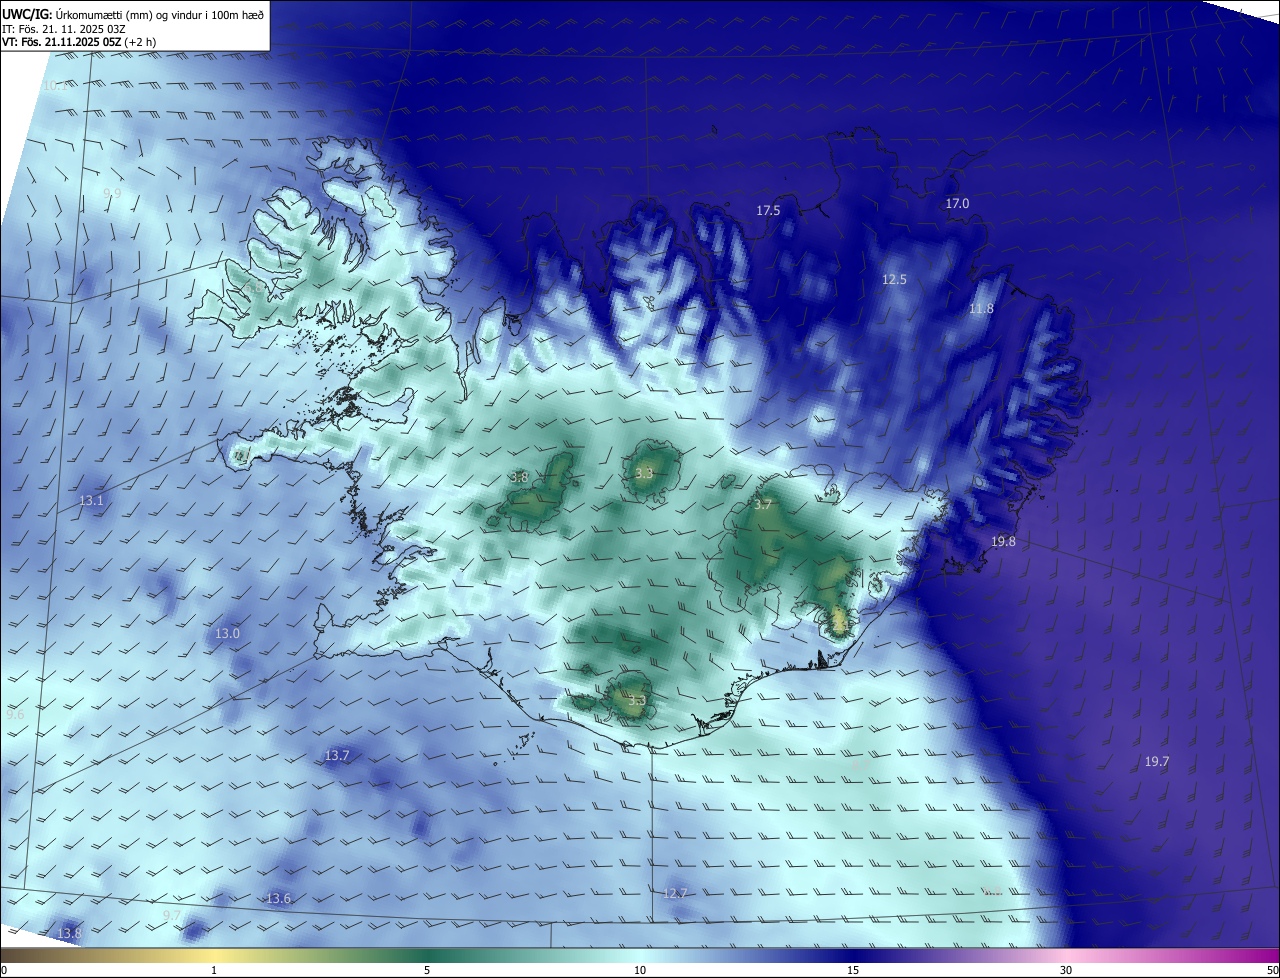Image resolution: width=1280 pixels, height=978 pixels.
Task: Click the 9.6 value label on the map
Action: click(x=15, y=715)
